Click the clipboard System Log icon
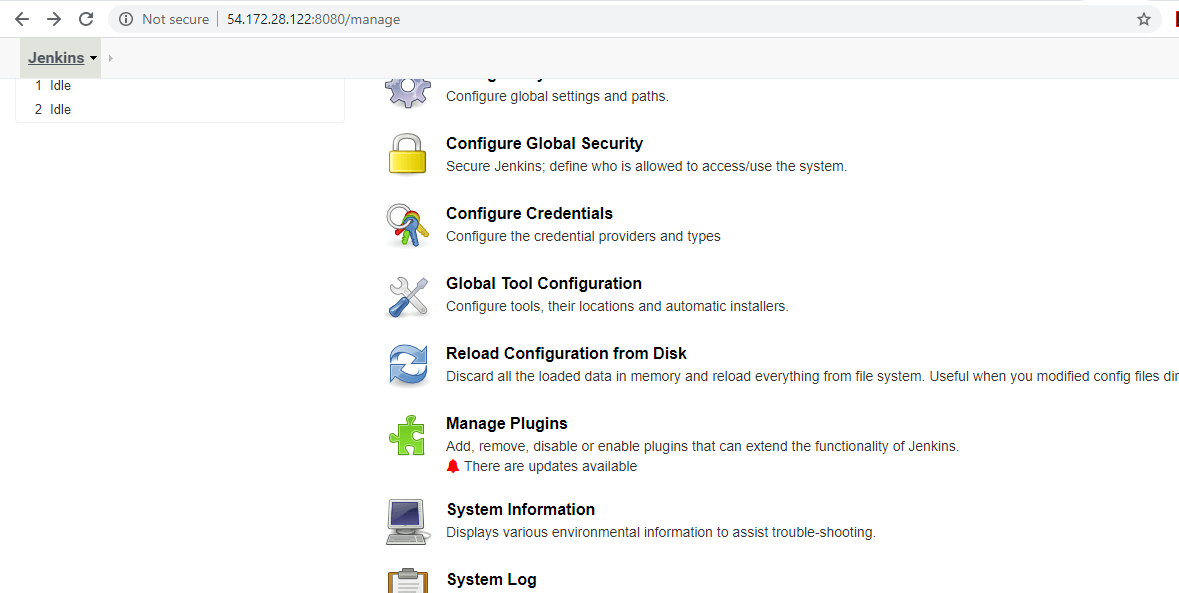 [x=407, y=581]
